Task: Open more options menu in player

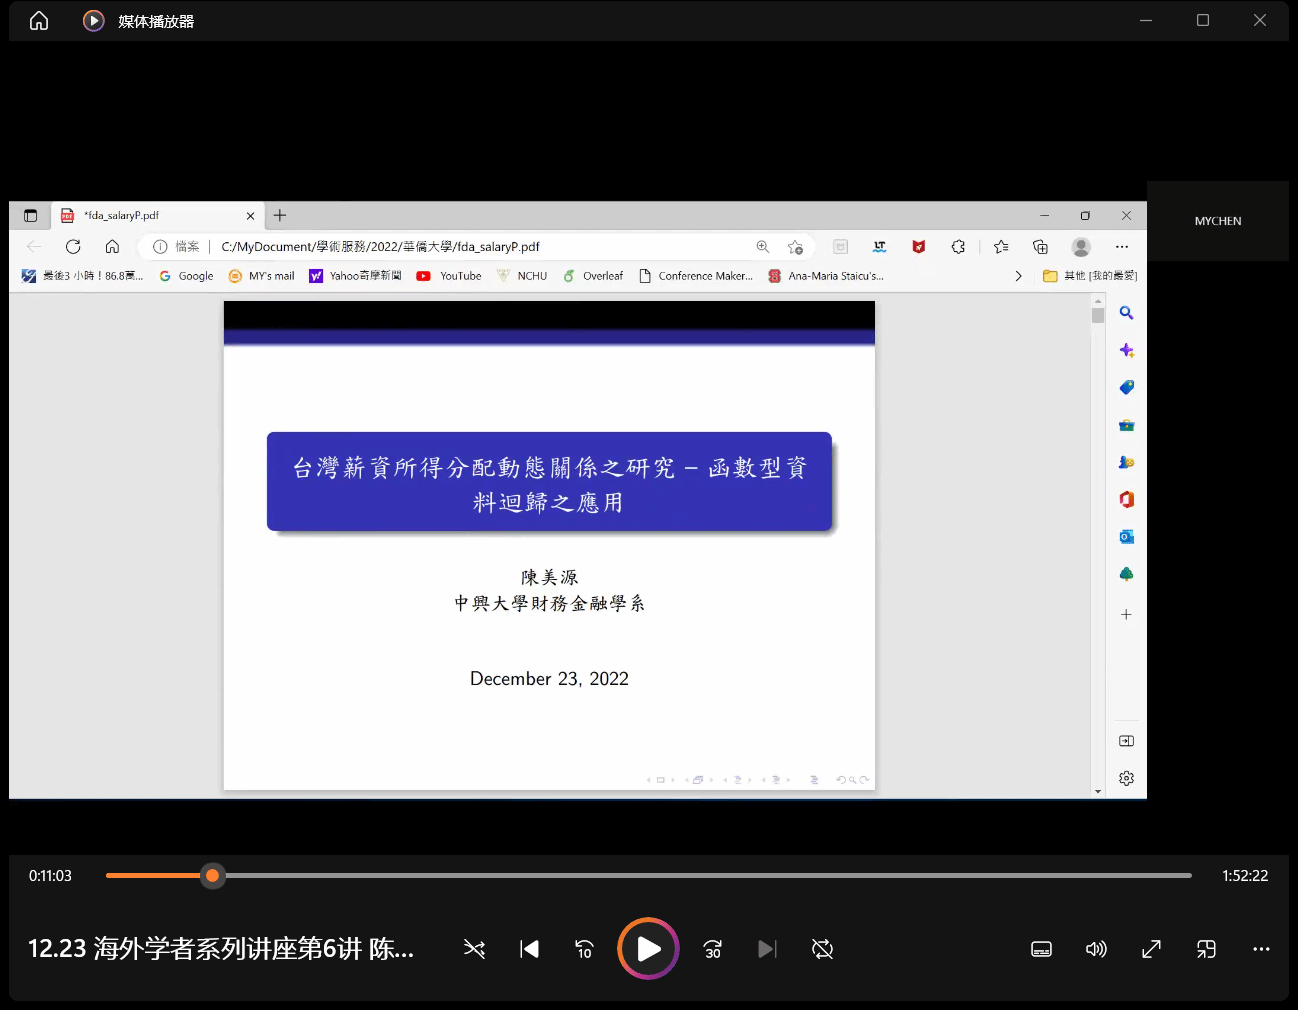Action: (1261, 949)
